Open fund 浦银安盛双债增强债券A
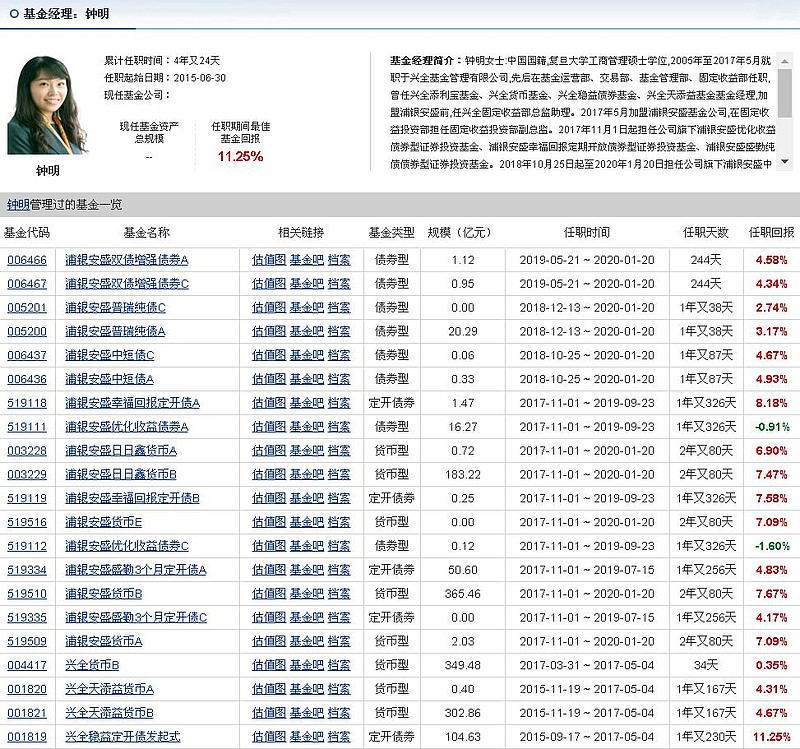Image resolution: width=800 pixels, height=749 pixels. coord(127,260)
